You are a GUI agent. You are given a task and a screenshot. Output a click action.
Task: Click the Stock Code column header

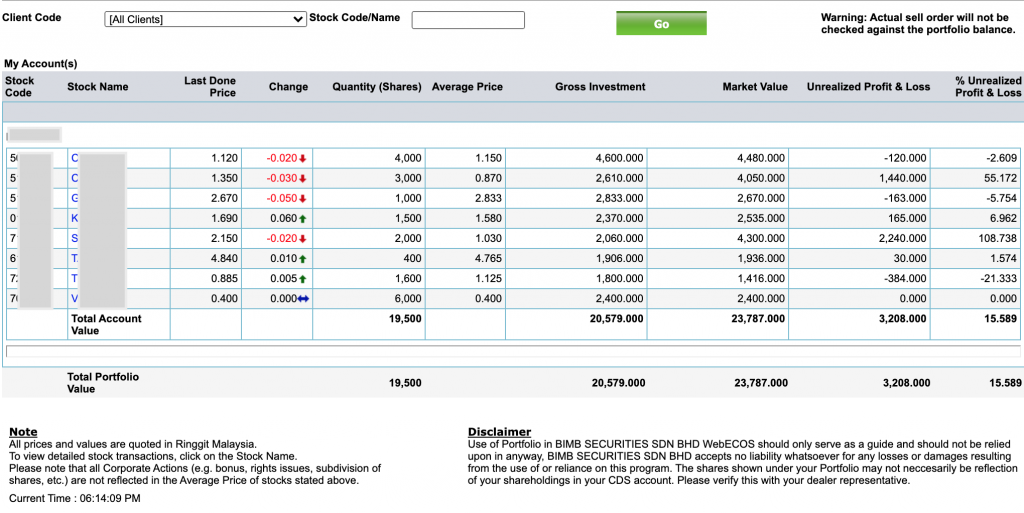[20, 86]
